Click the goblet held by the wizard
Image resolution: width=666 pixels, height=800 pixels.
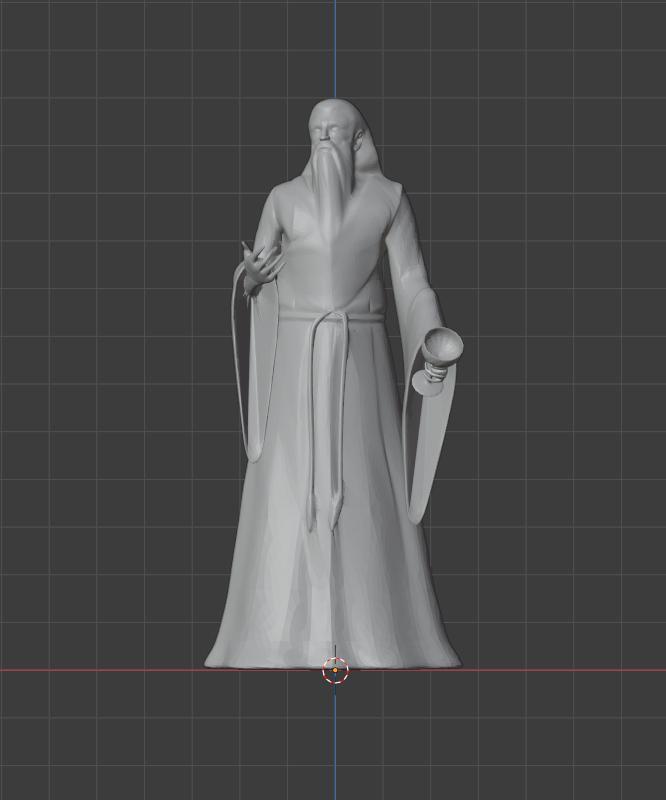pyautogui.click(x=438, y=362)
